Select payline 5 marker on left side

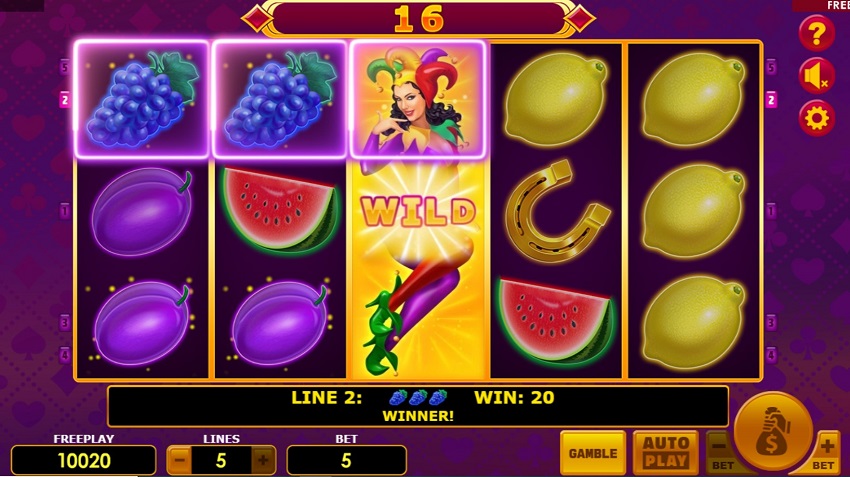[65, 68]
